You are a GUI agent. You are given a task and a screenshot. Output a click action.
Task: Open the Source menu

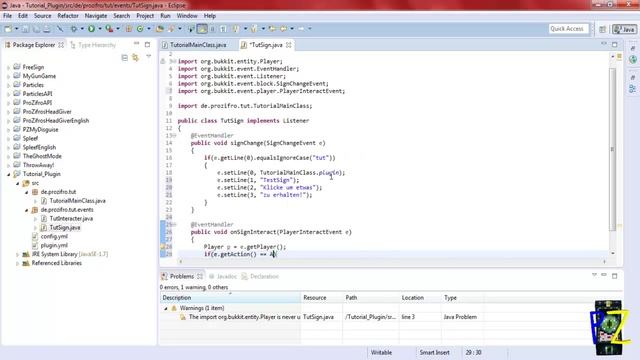click(42, 16)
